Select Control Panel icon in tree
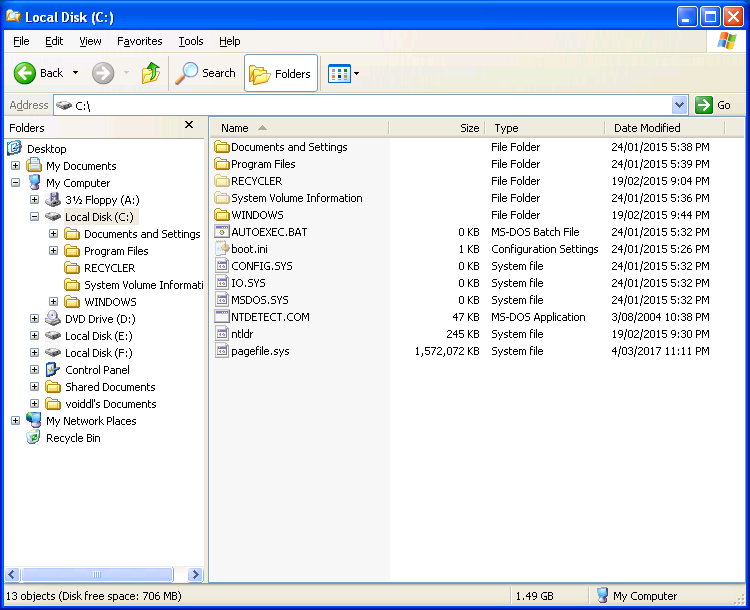Screen dimensions: 750x610 (53, 370)
